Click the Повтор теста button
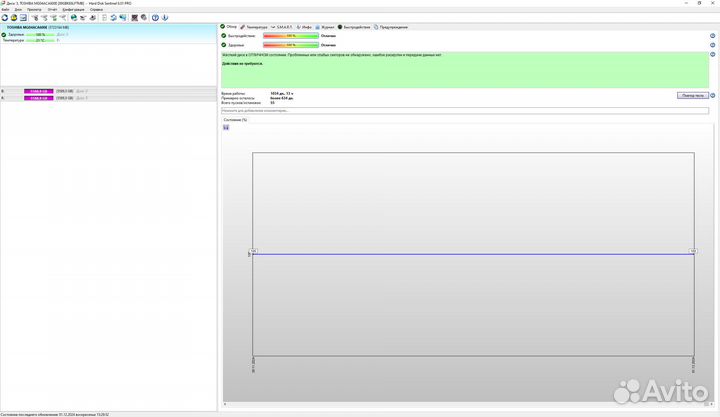The height and width of the screenshot is (417, 720). click(692, 95)
